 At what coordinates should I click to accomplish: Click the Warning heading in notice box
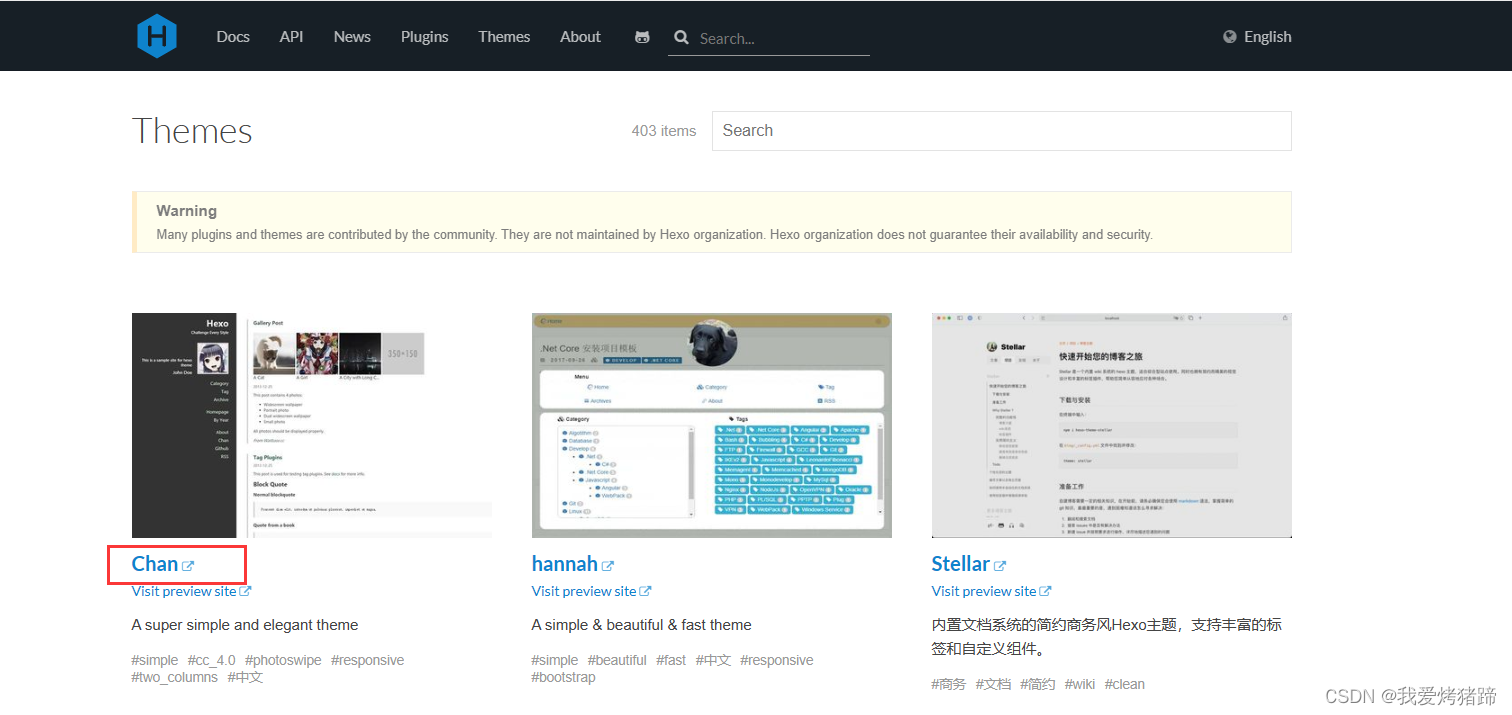click(x=187, y=211)
